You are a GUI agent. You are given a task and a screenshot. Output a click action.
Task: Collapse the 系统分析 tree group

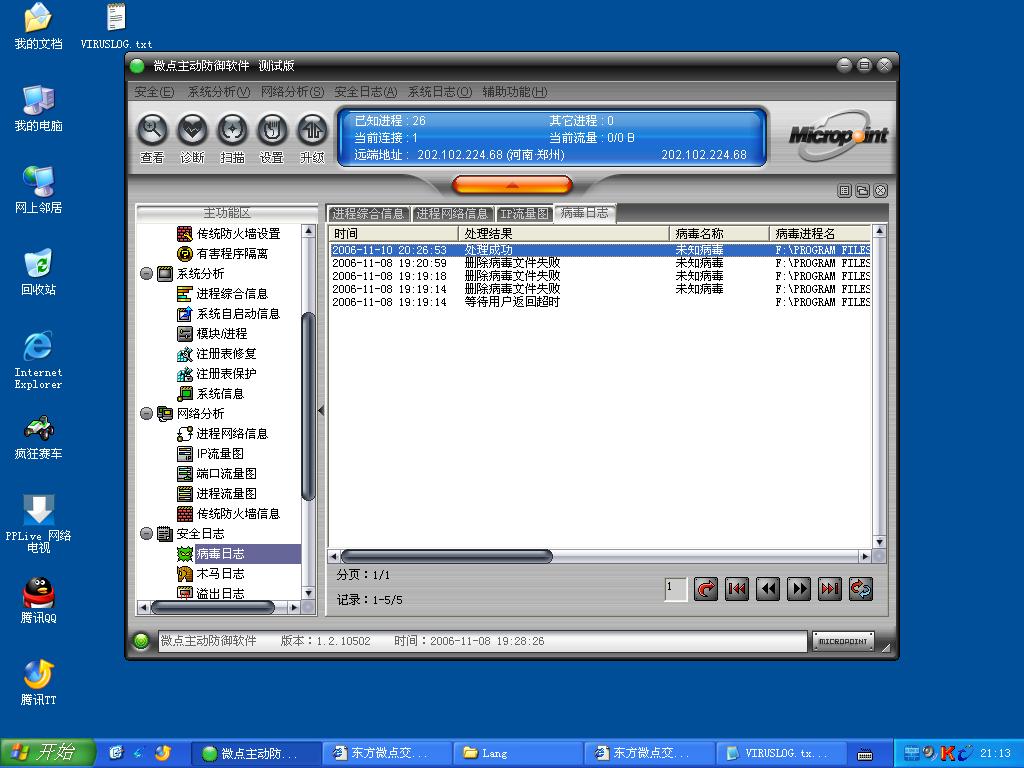(x=146, y=274)
